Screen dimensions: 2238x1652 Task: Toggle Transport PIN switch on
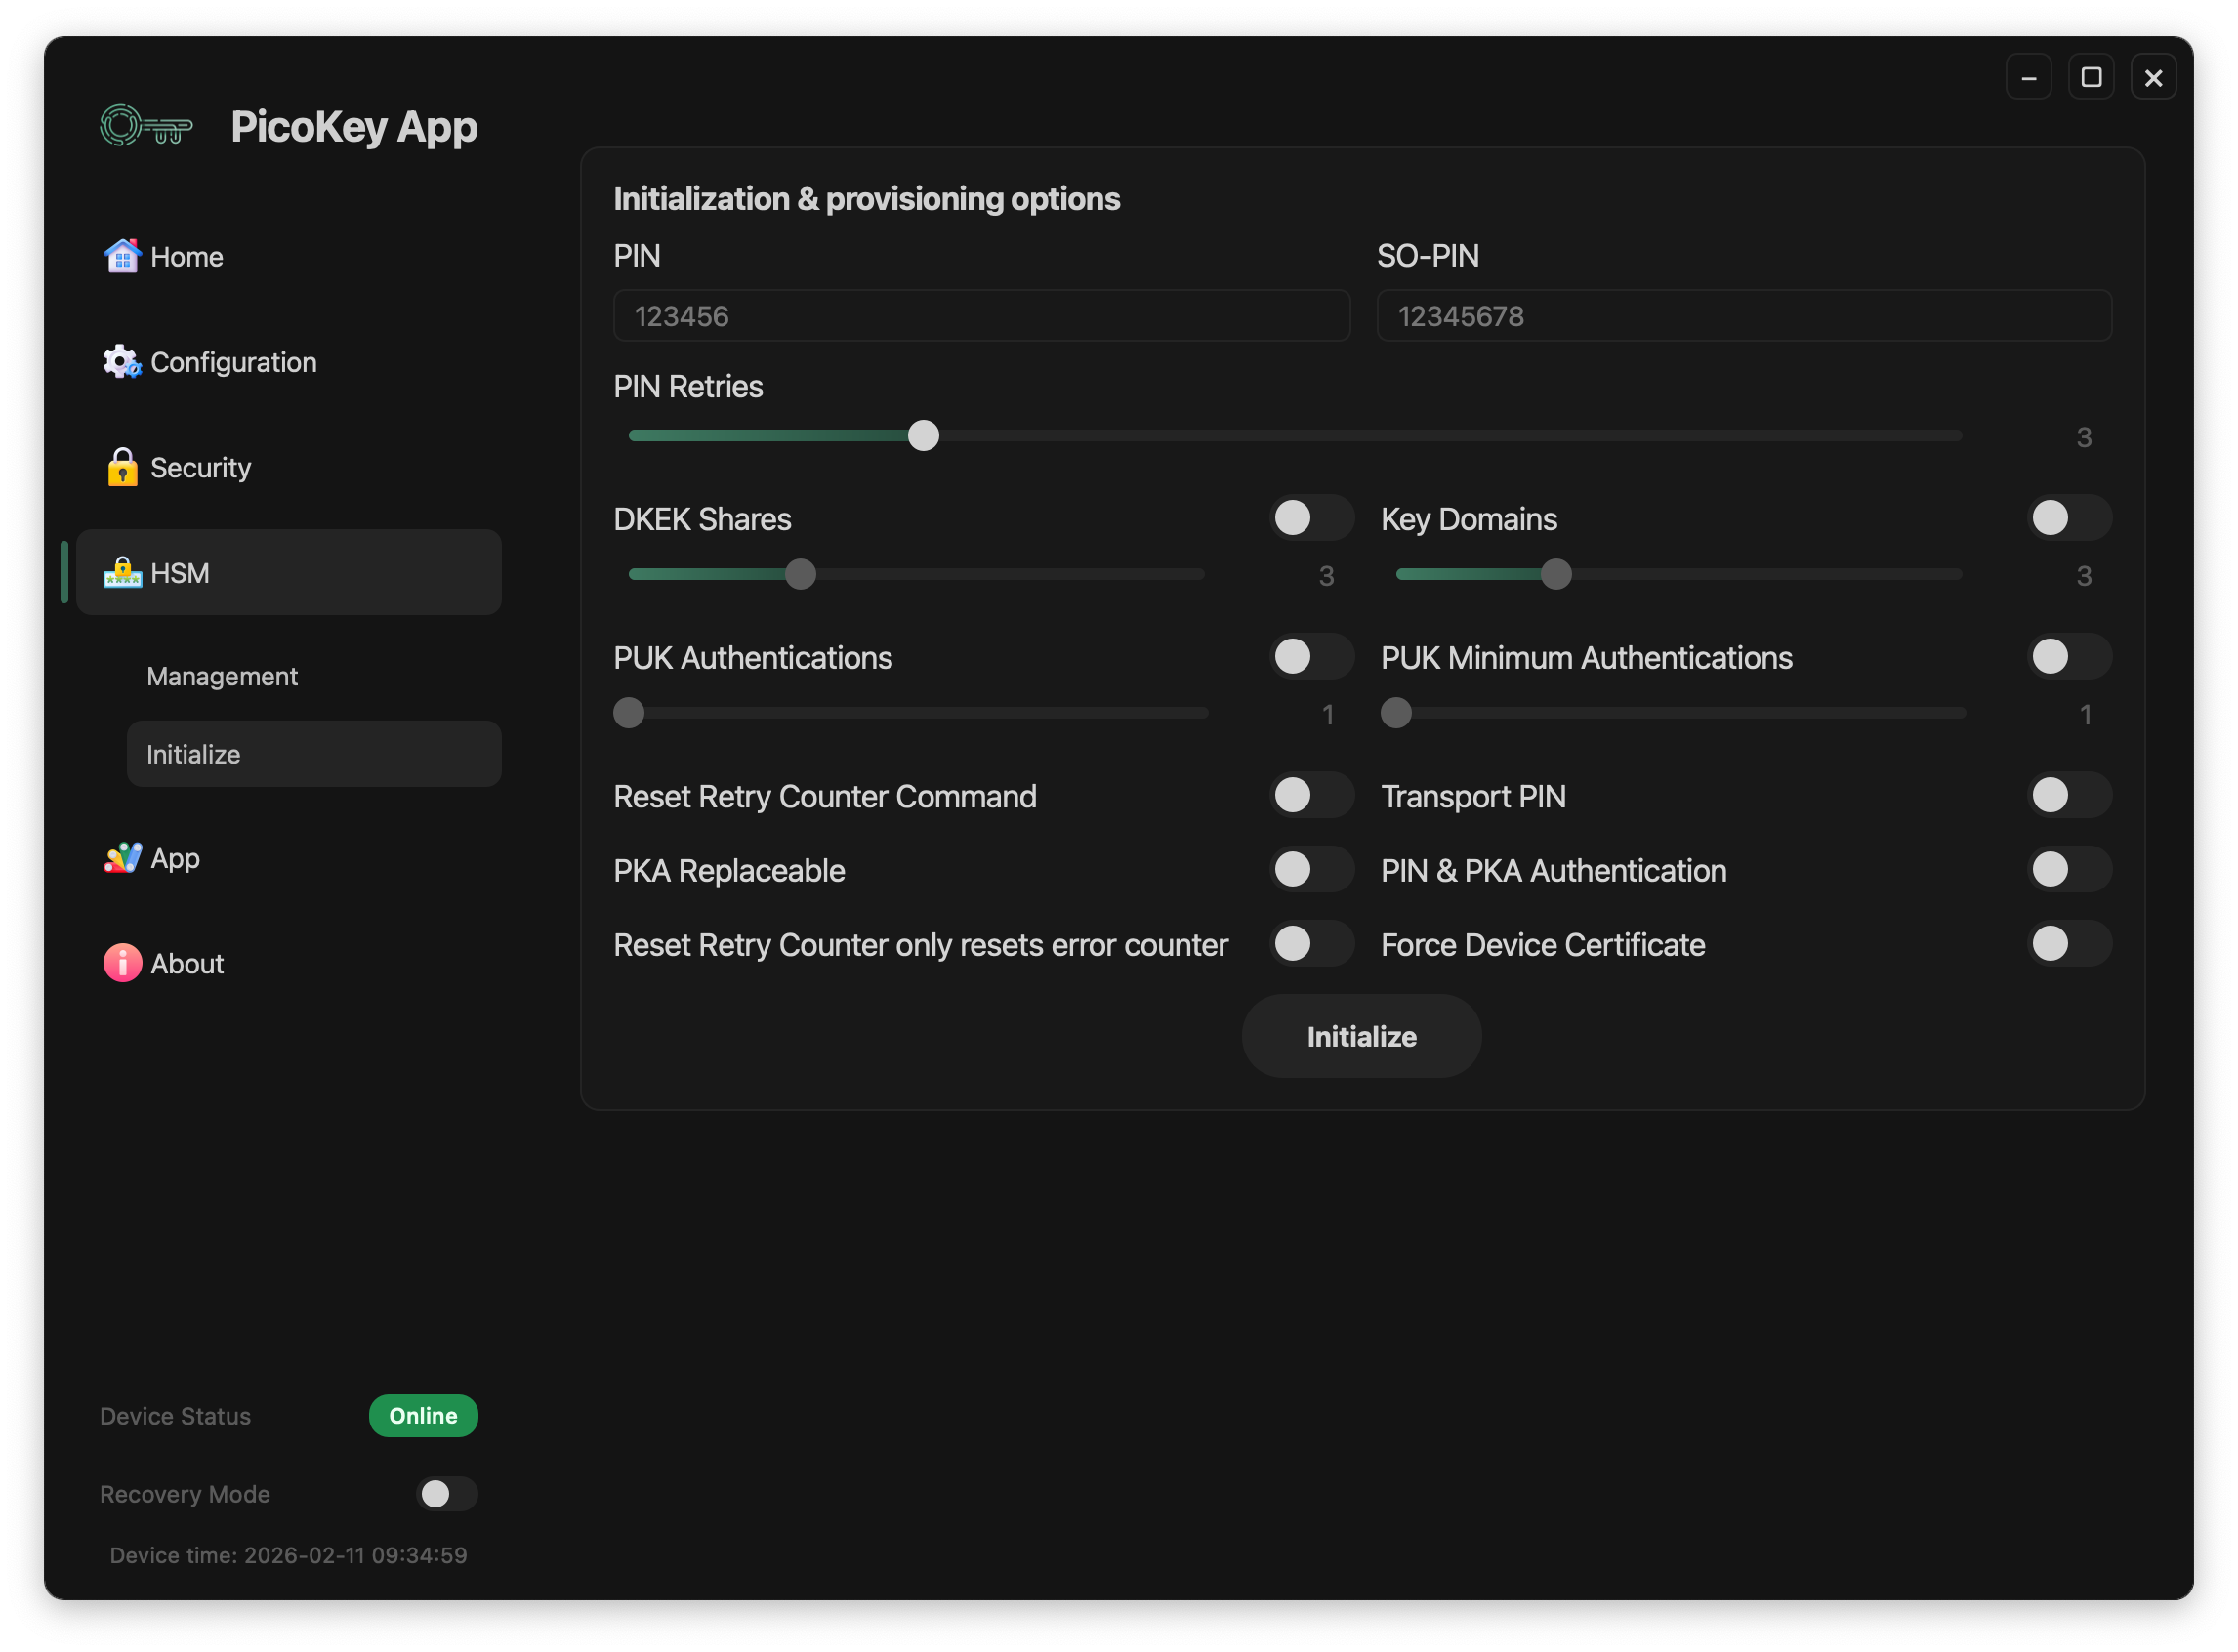[2068, 796]
